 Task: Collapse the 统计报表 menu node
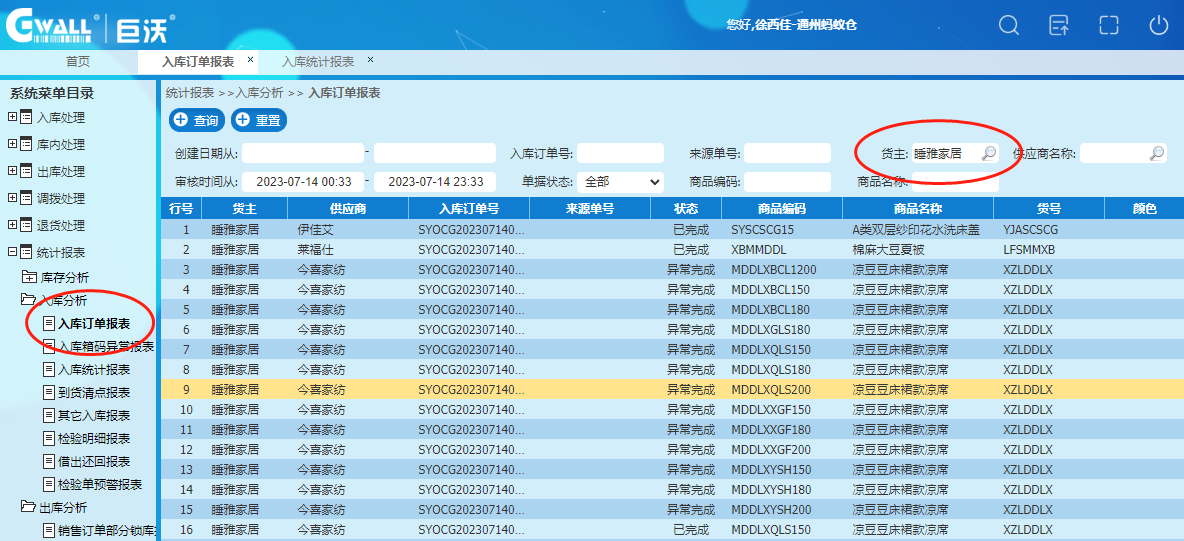13,252
